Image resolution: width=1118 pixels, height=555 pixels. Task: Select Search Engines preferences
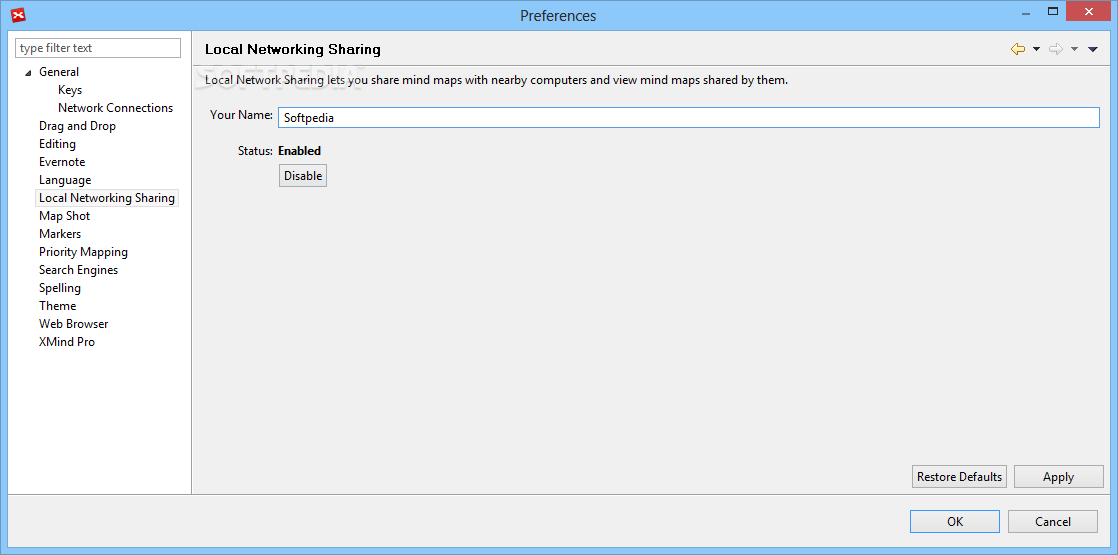(78, 270)
